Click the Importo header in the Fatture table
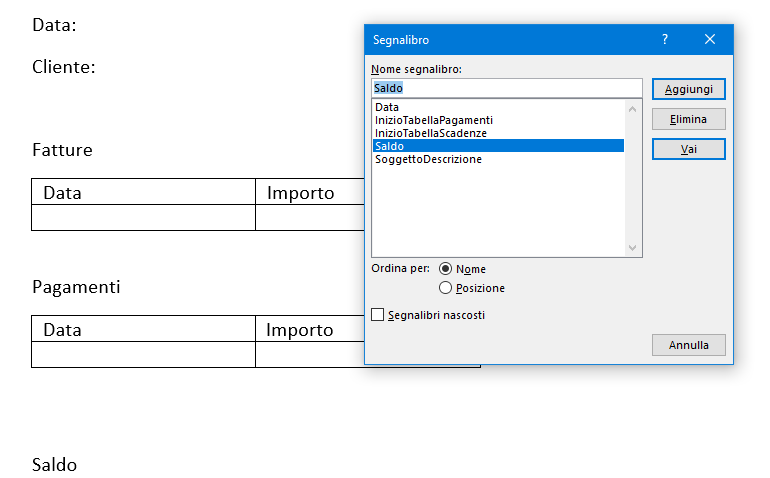This screenshot has width=770, height=478. [300, 193]
